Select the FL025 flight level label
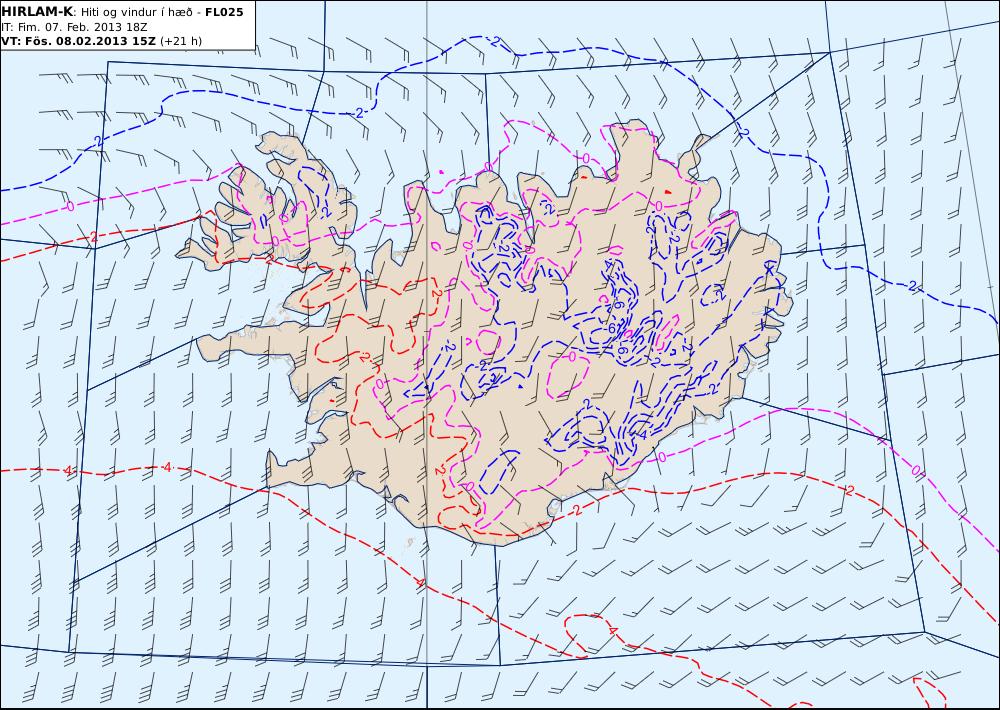 [x=224, y=12]
